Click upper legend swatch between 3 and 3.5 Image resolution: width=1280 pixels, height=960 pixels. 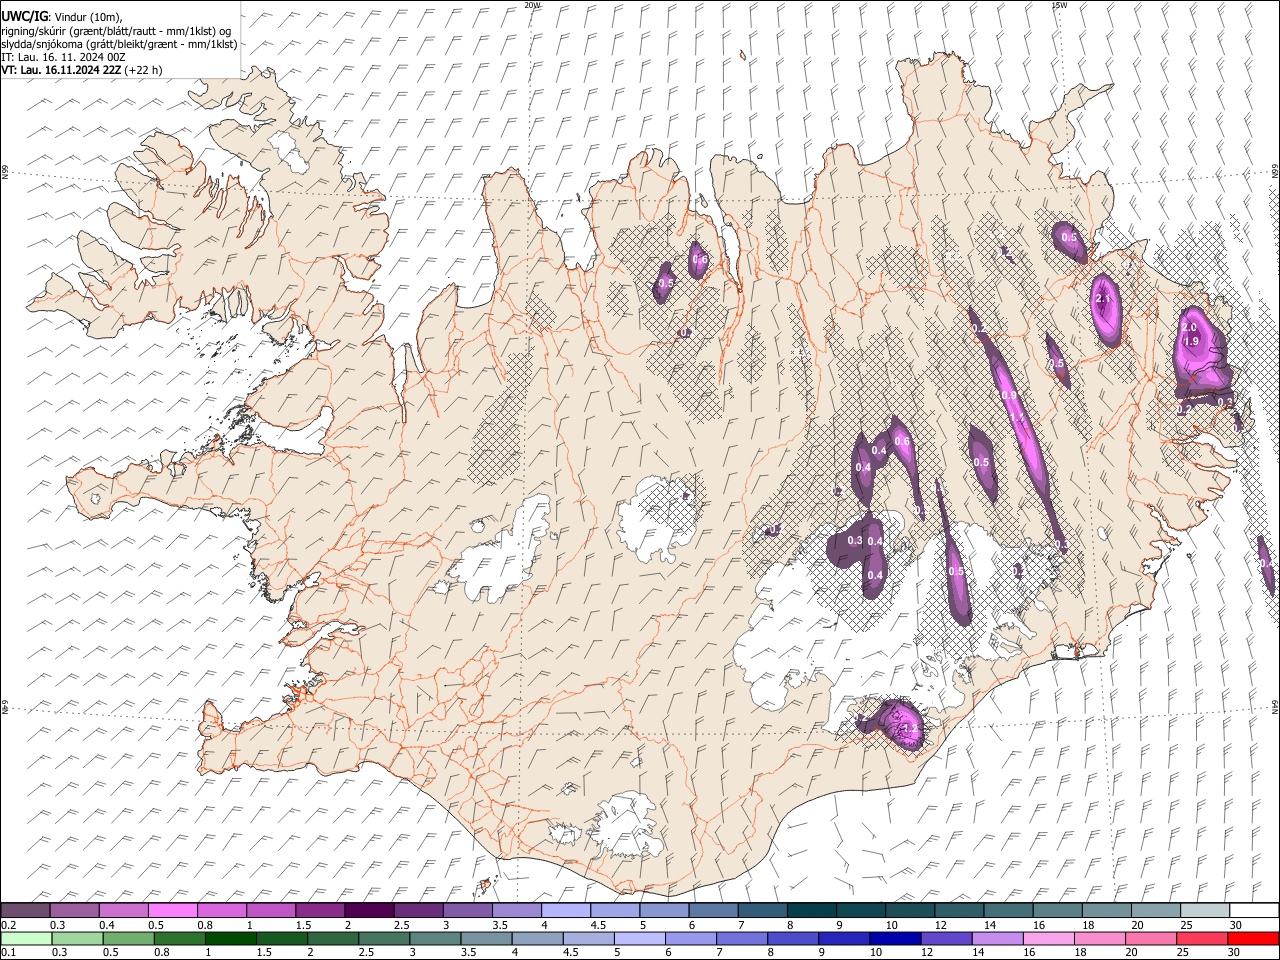coord(467,911)
